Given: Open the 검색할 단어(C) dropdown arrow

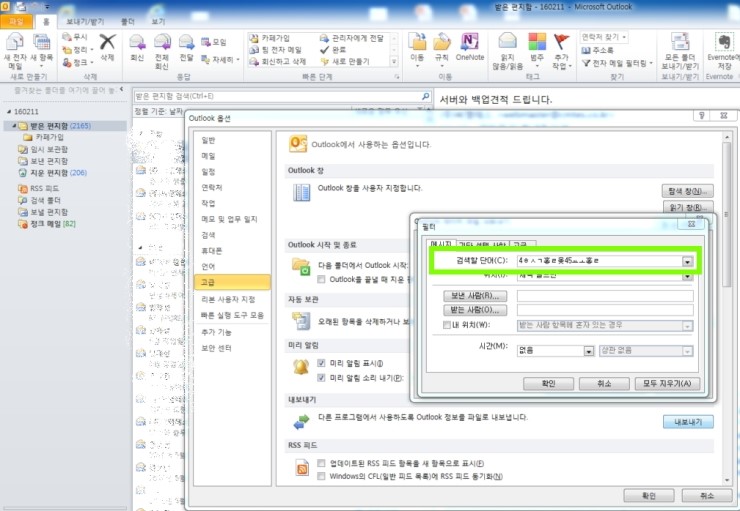Looking at the screenshot, I should pos(687,261).
